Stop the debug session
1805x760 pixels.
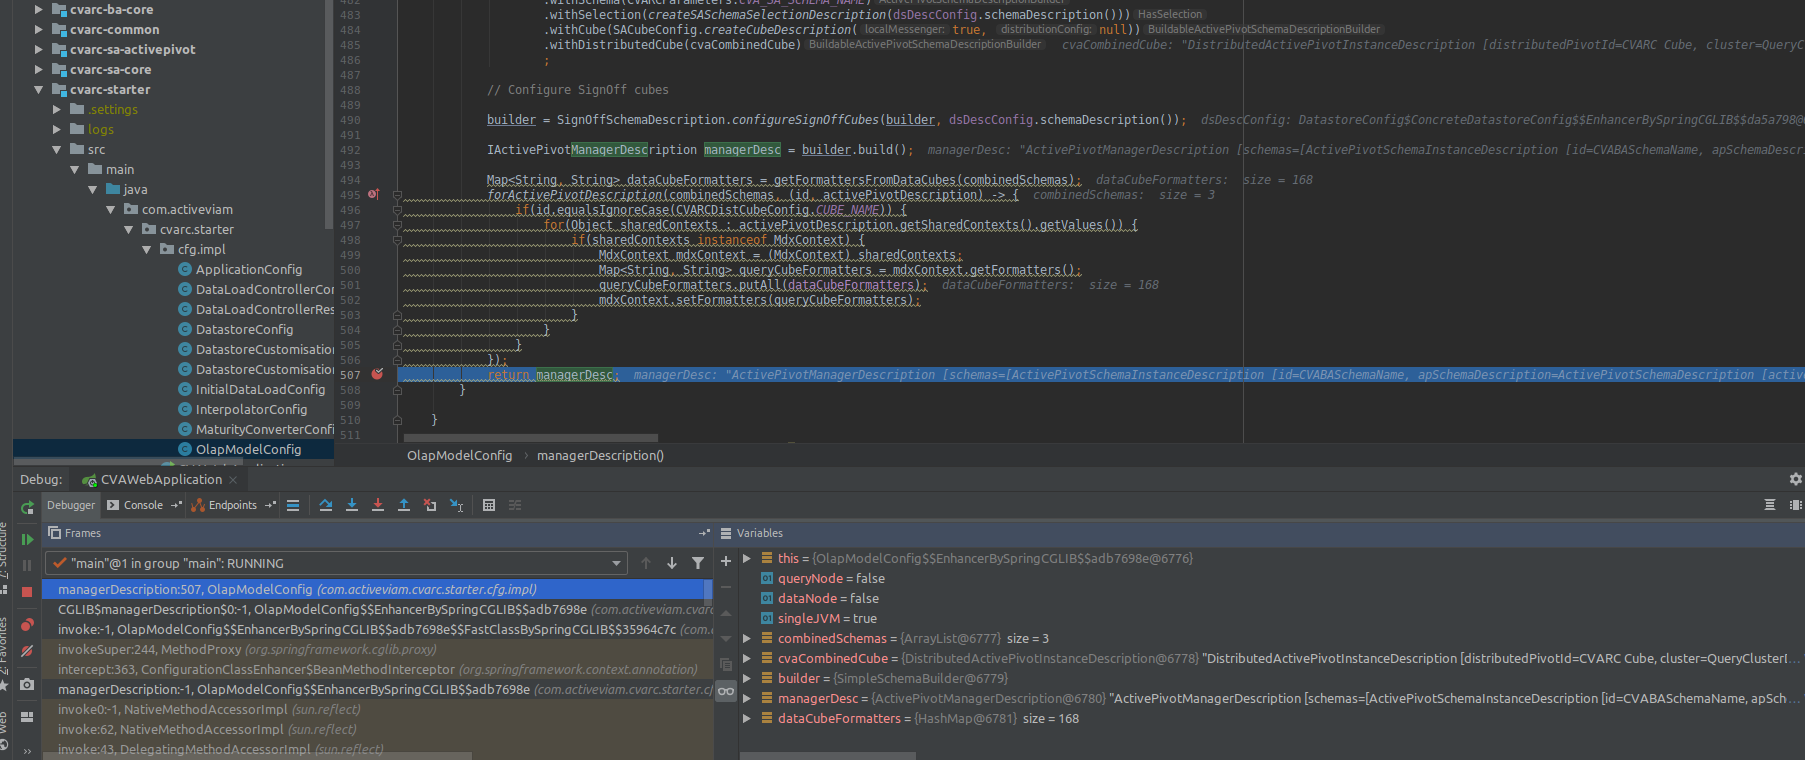coord(27,591)
